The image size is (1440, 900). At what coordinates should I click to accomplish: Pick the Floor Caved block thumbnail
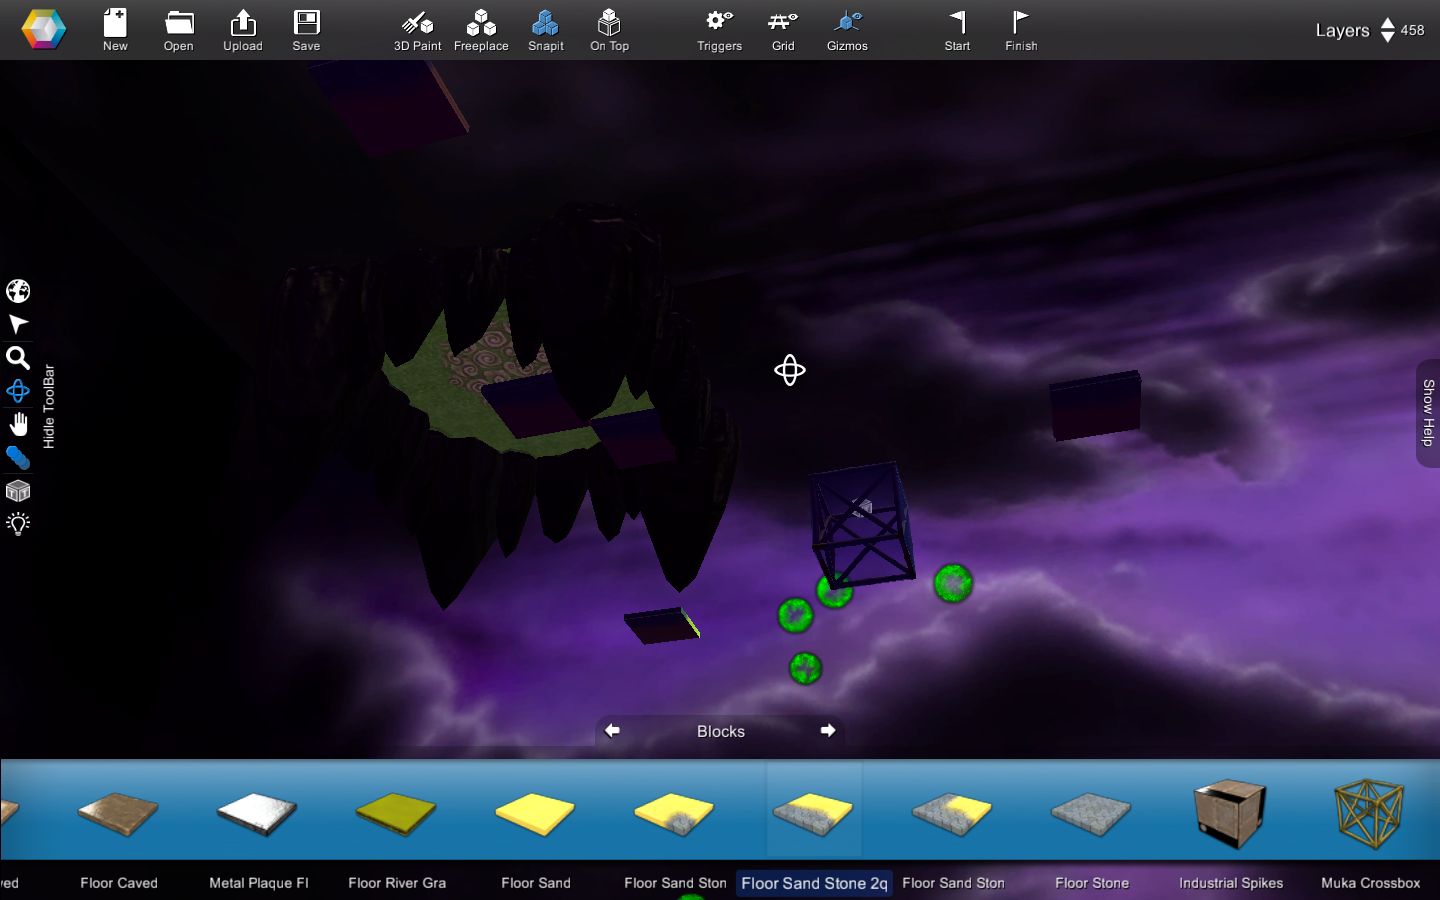point(119,813)
